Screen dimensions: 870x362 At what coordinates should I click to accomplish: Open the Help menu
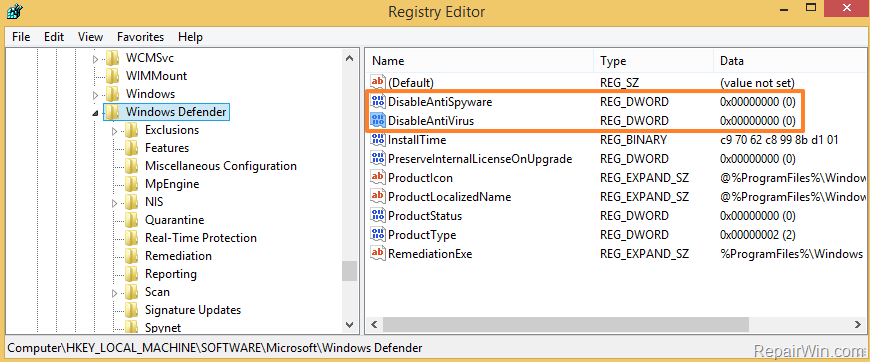click(190, 37)
